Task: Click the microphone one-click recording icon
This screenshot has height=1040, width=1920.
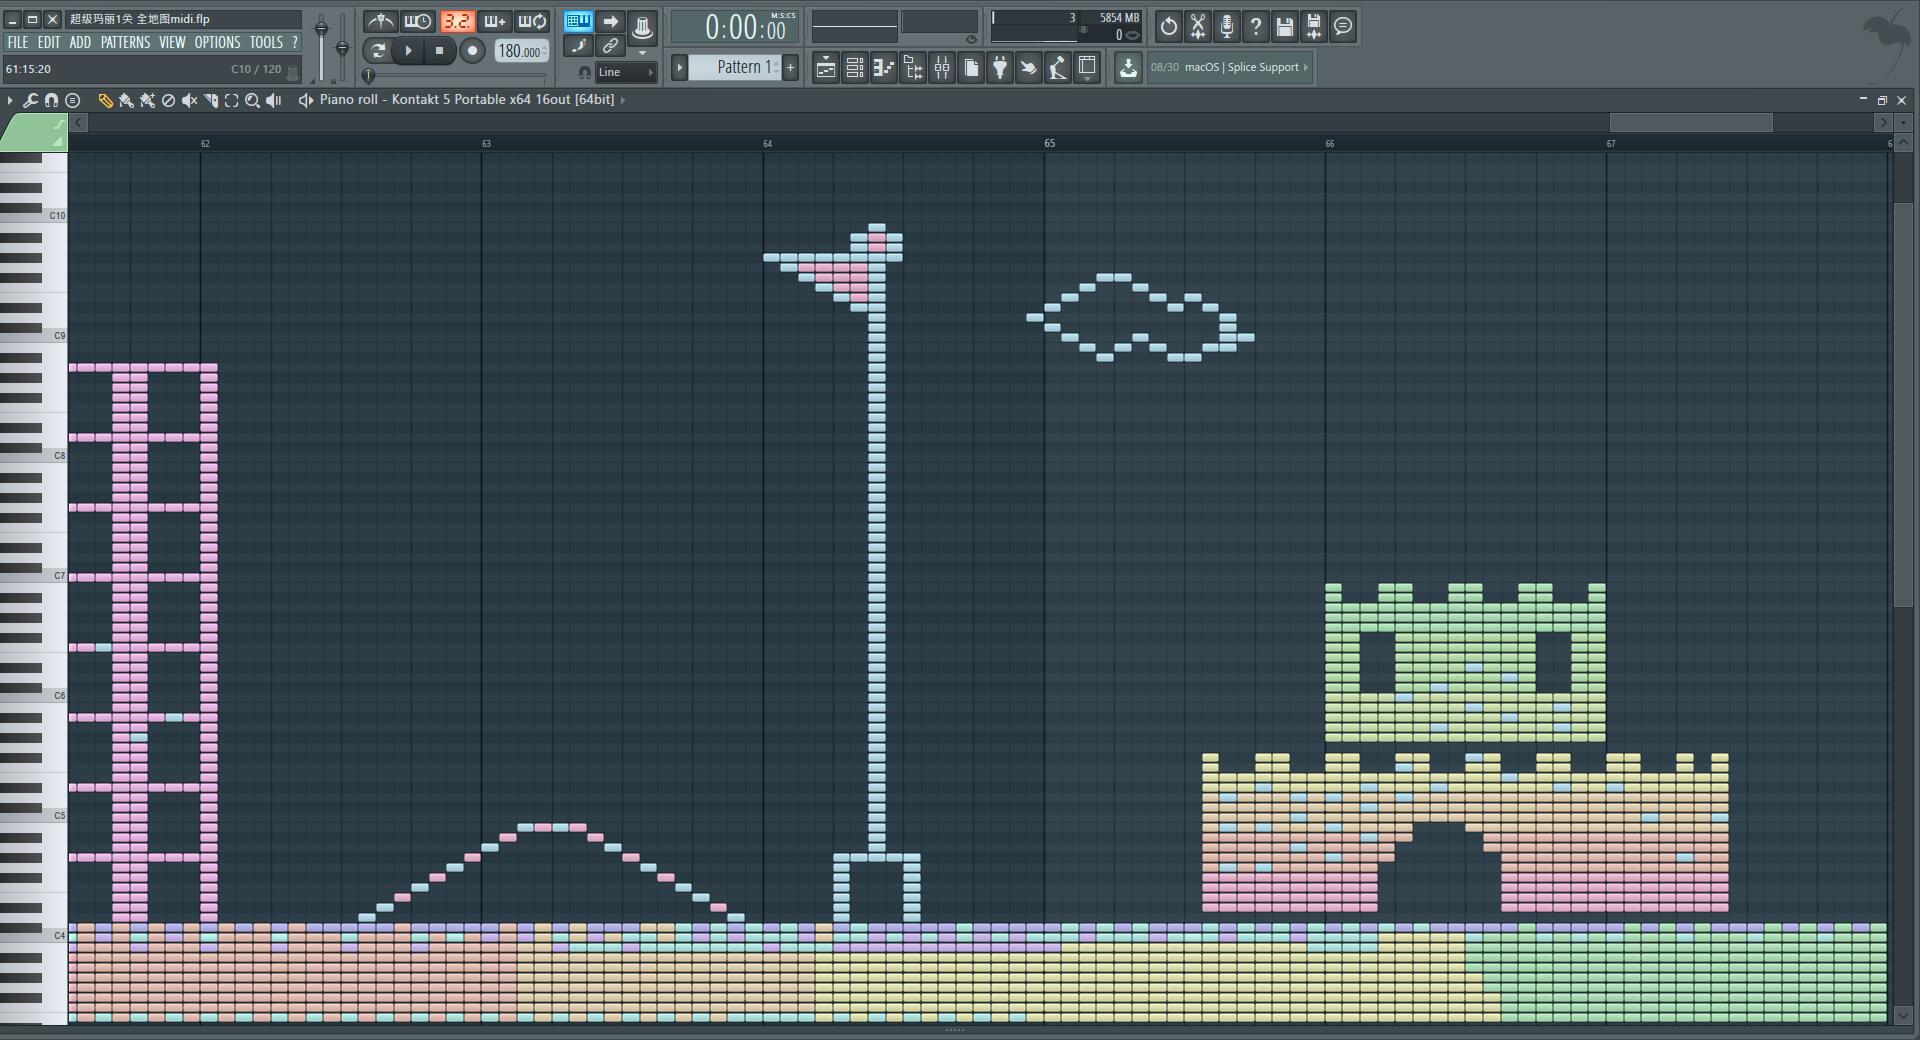Action: (1226, 26)
